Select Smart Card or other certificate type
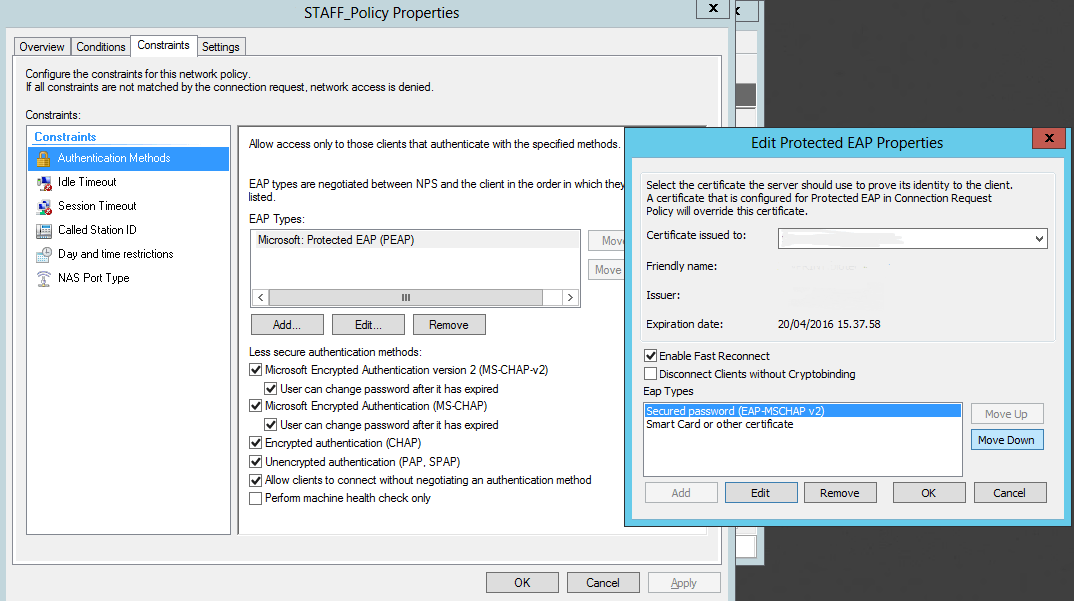The width and height of the screenshot is (1074, 601). 803,424
